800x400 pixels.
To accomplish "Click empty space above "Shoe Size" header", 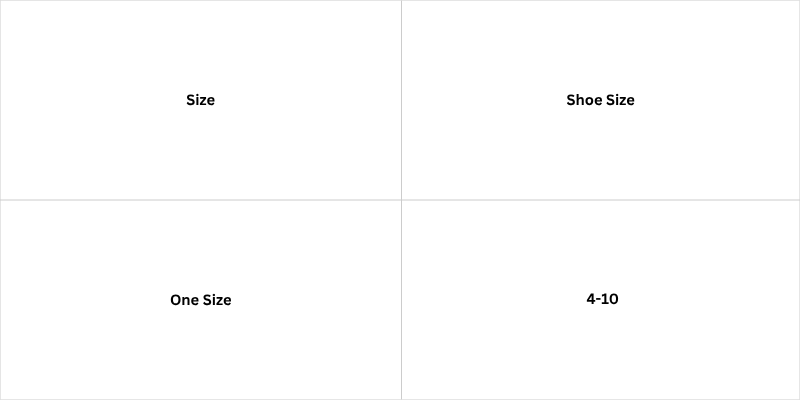I will click(601, 46).
